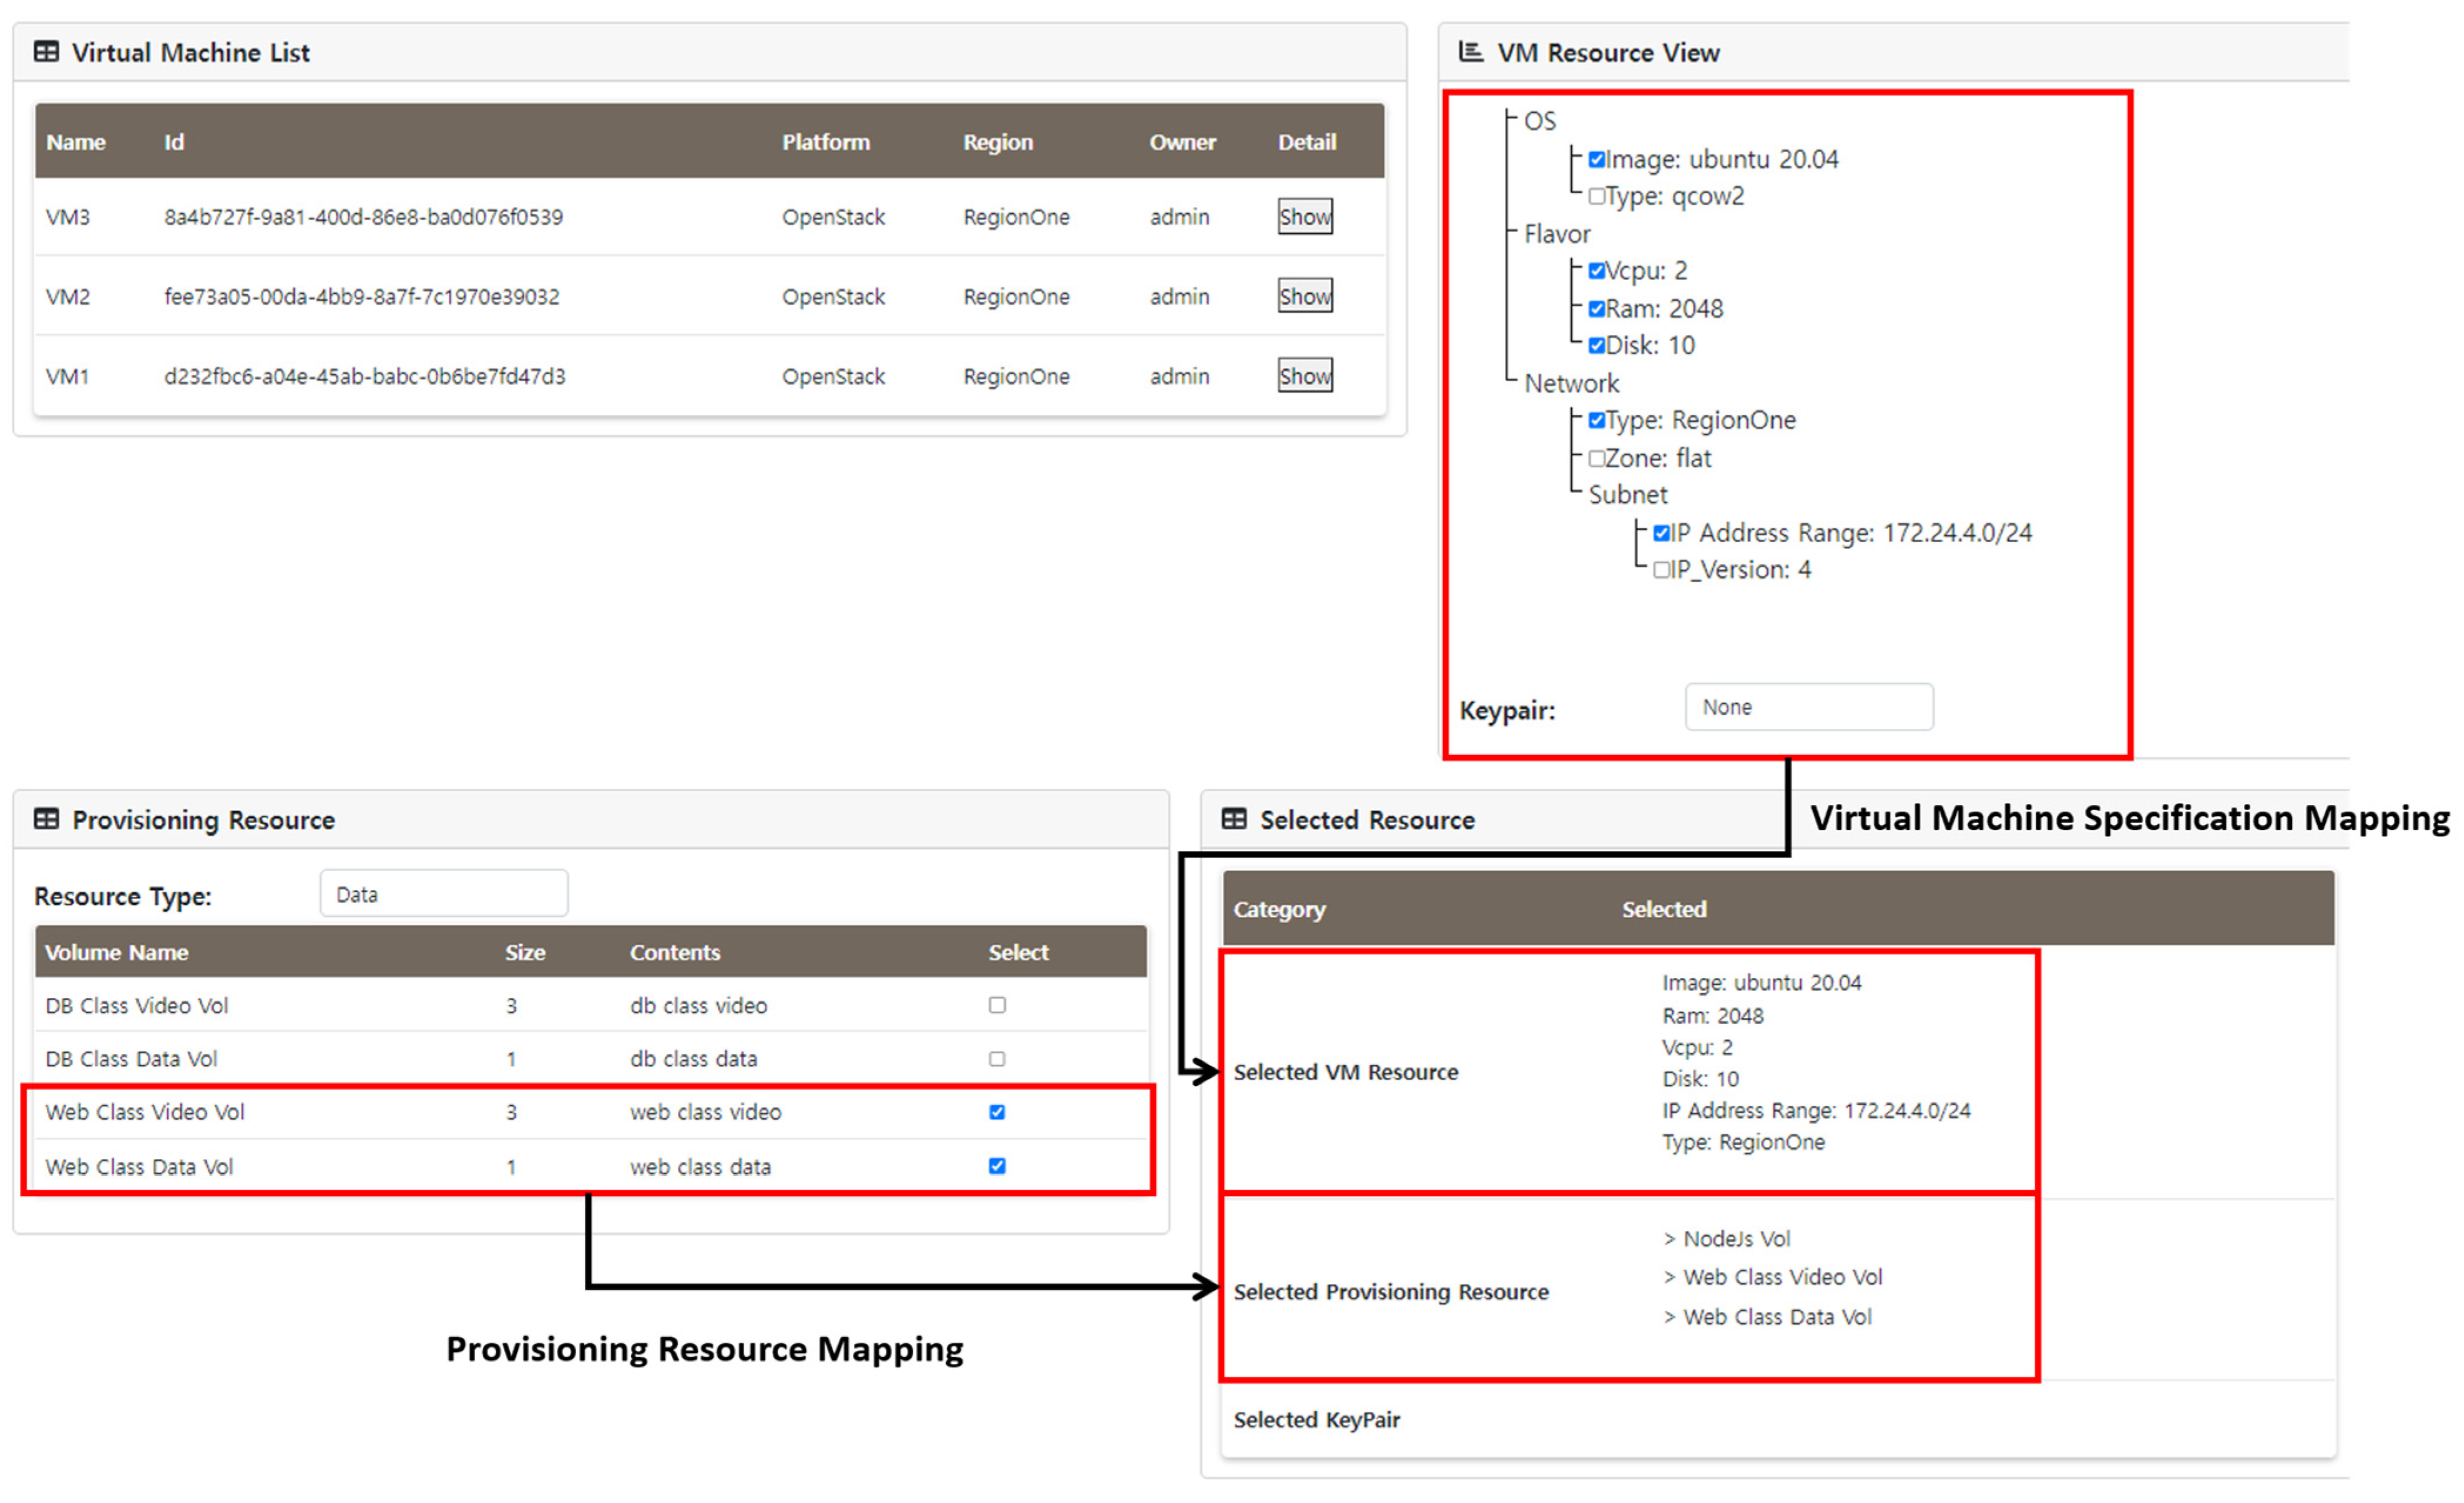Show details for VM1
This screenshot has width=2464, height=1503.
pyautogui.click(x=1305, y=376)
